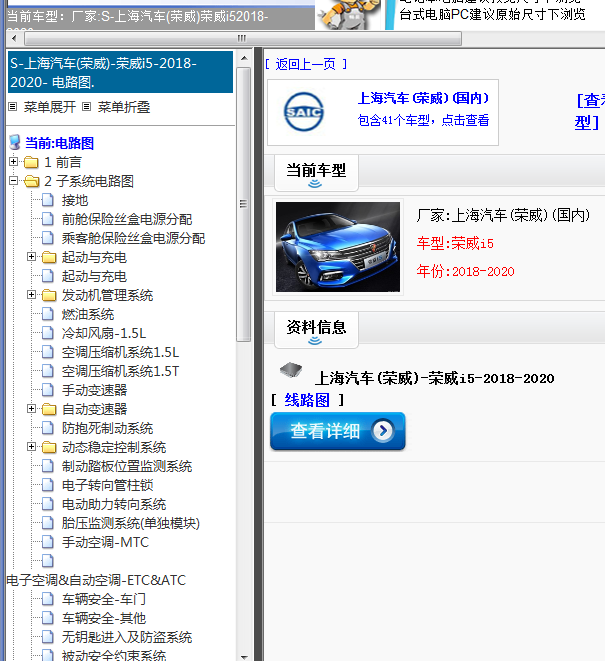Click the page icon beside 胎压监测系统(单独模块)
605x661 pixels.
(48, 523)
